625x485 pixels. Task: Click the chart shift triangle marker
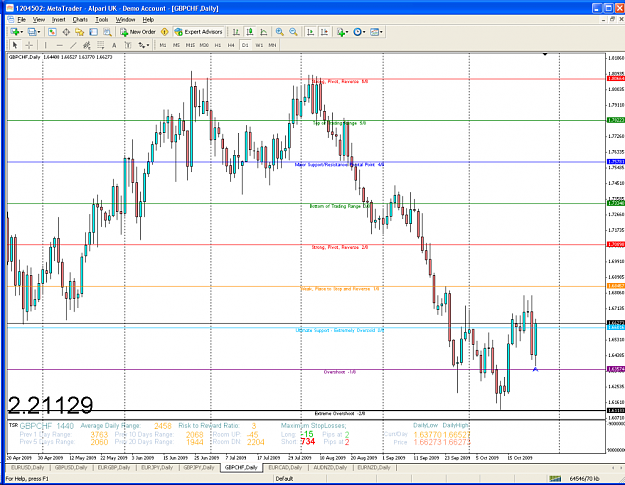(545, 54)
